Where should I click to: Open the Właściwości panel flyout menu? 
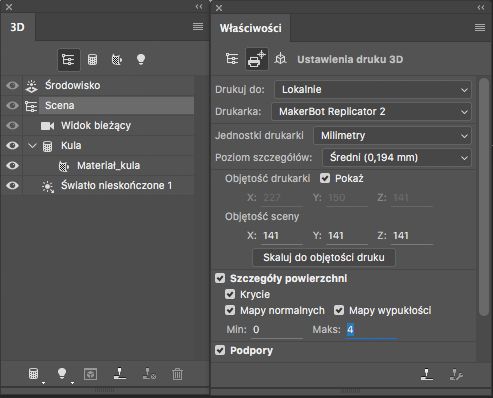click(x=480, y=28)
